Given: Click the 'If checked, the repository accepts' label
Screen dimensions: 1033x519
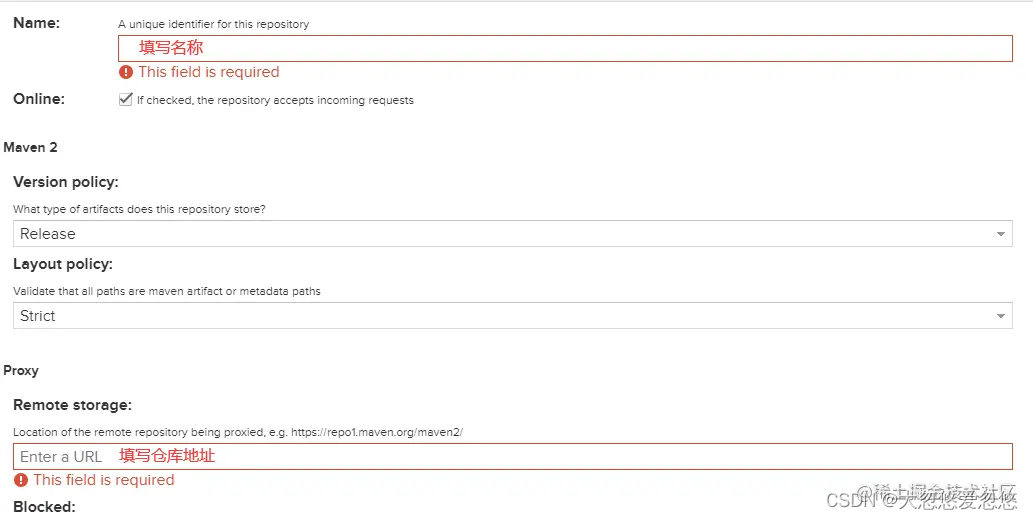Looking at the screenshot, I should click(275, 100).
